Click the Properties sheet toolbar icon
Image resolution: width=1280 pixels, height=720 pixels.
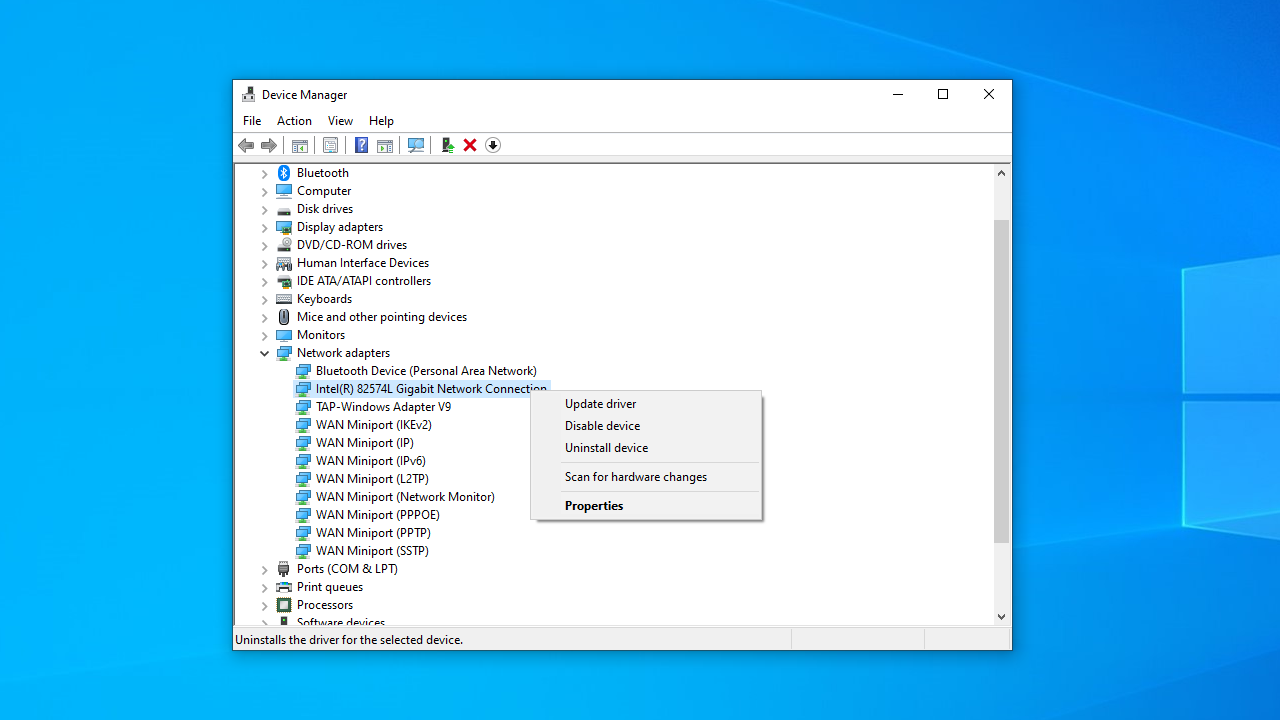coord(330,145)
